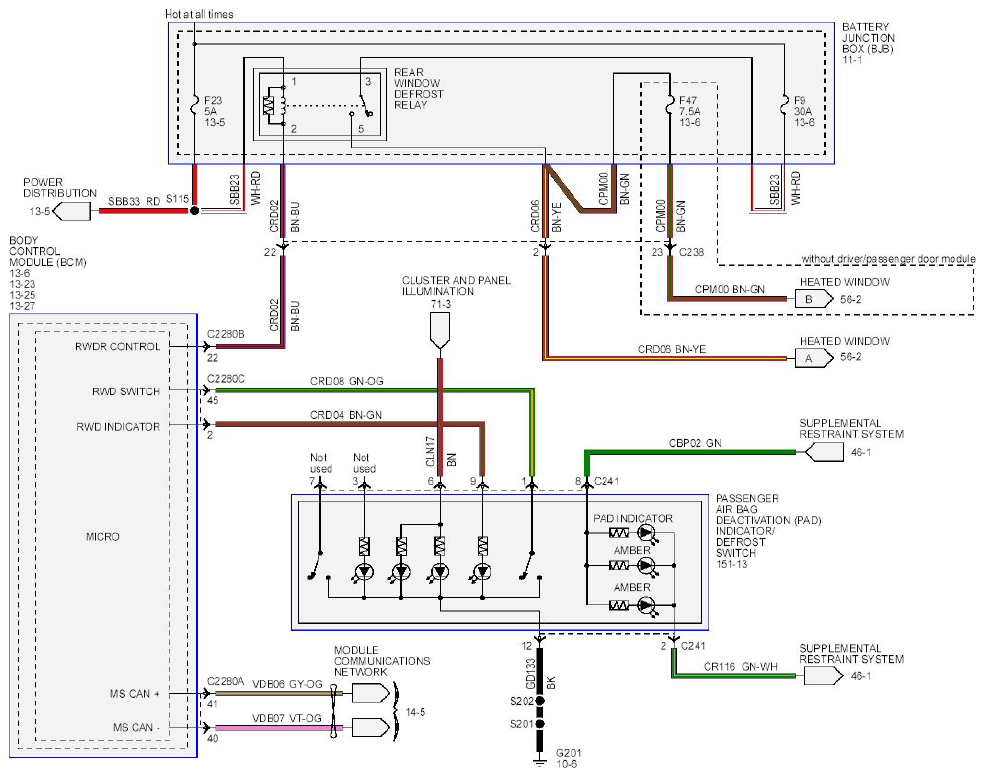Select the PASSENGER AIR BAG DEACTIVATION switch label
The image size is (985, 777).
768,525
